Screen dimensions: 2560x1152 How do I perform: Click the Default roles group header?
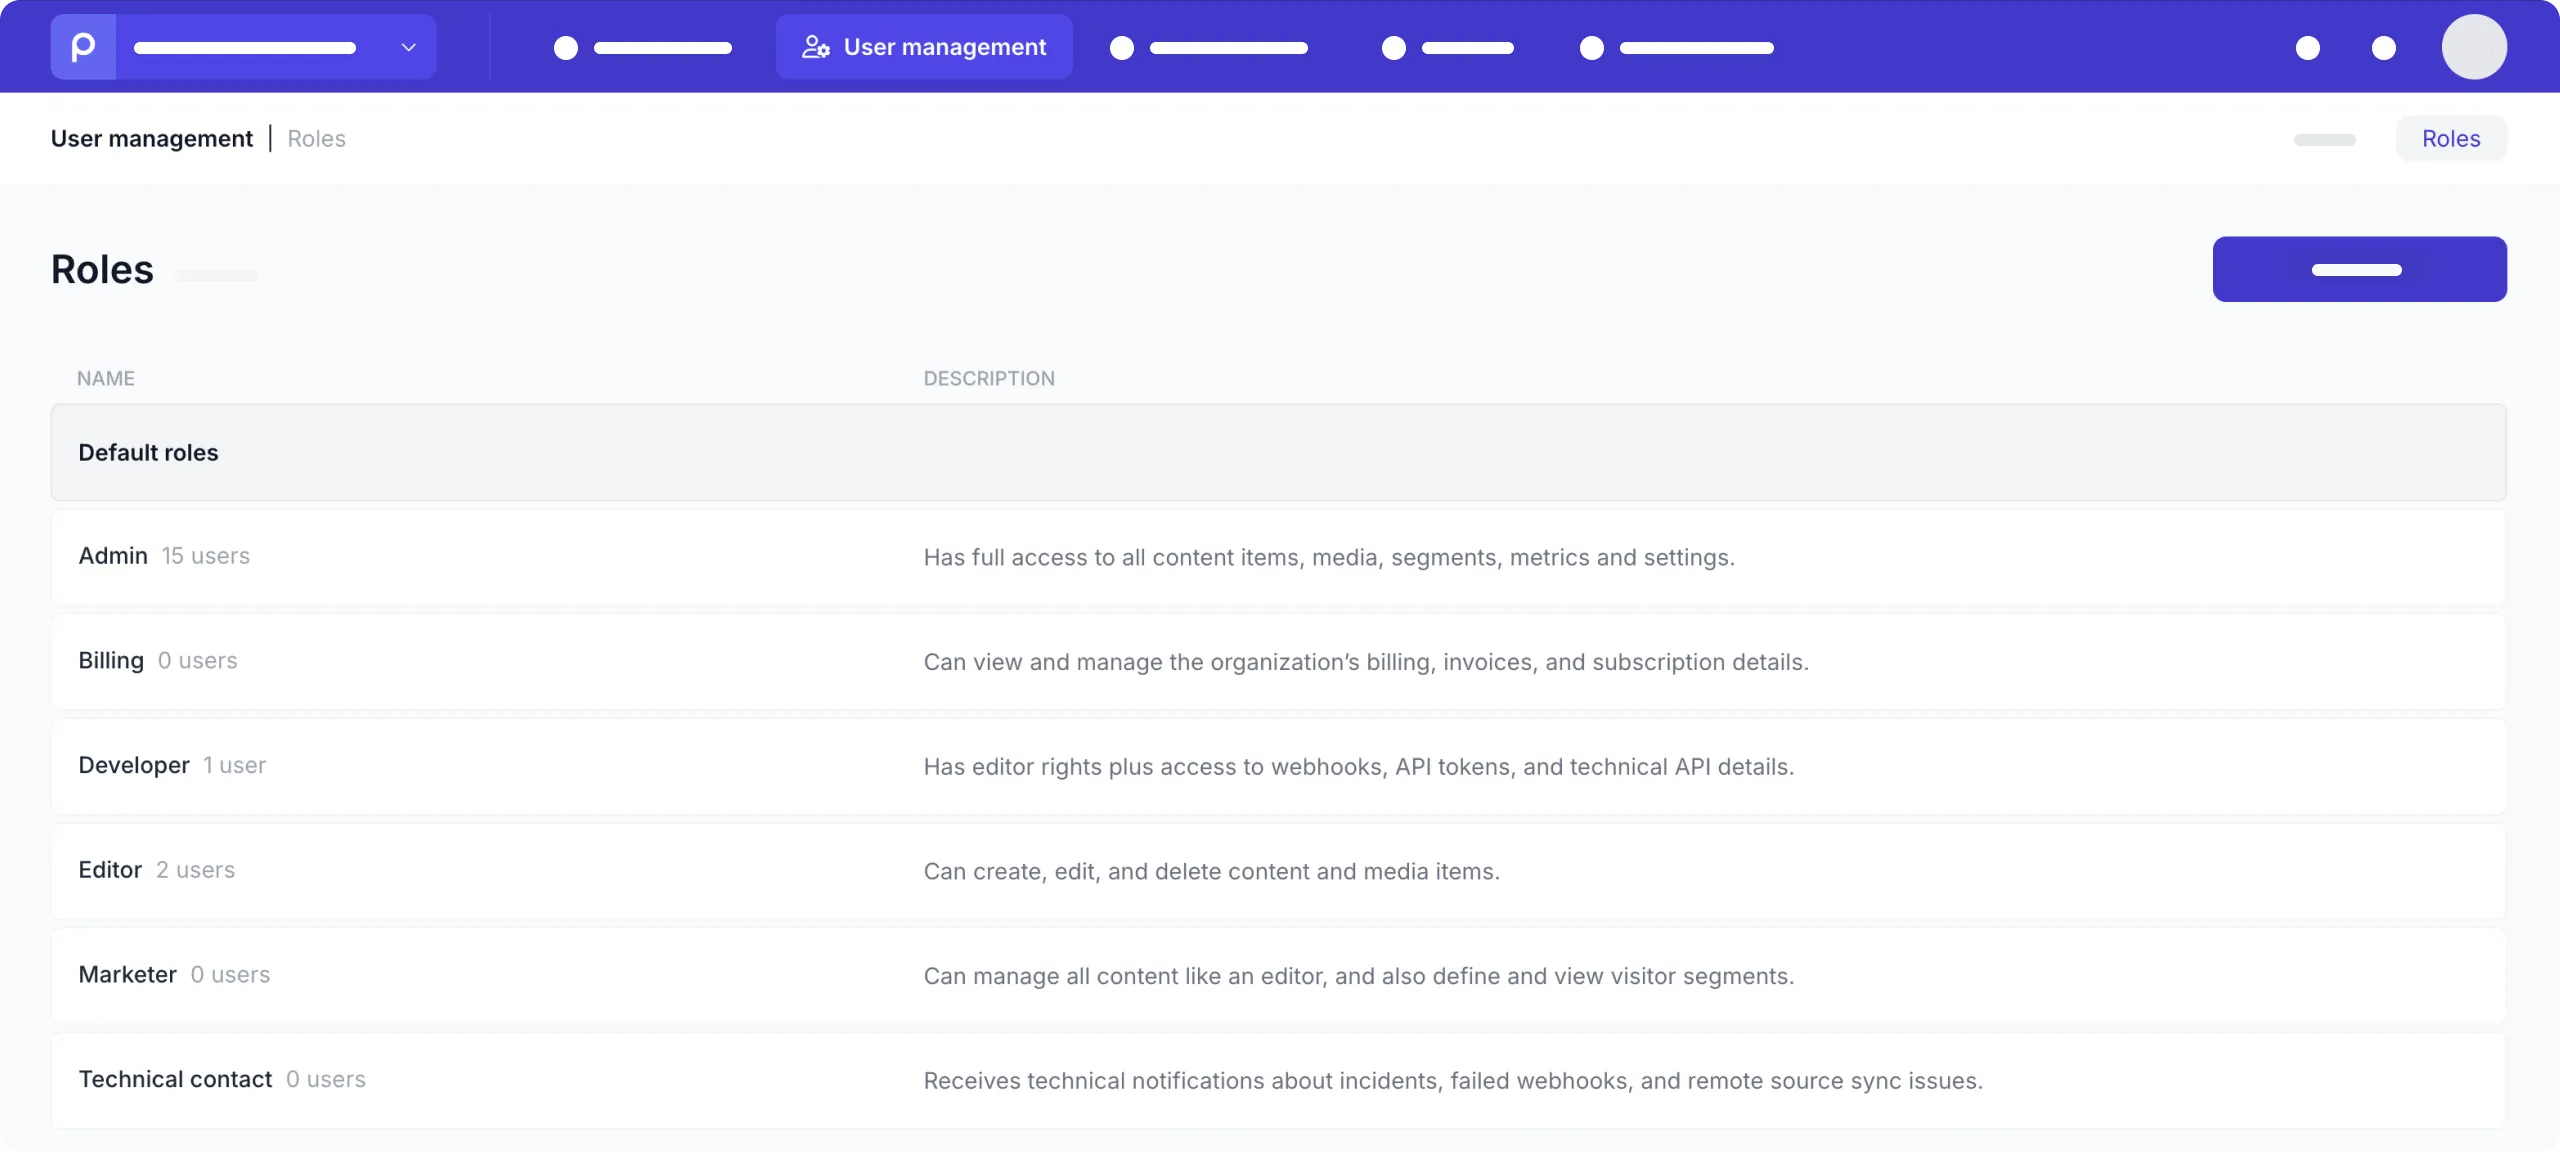(1279, 452)
